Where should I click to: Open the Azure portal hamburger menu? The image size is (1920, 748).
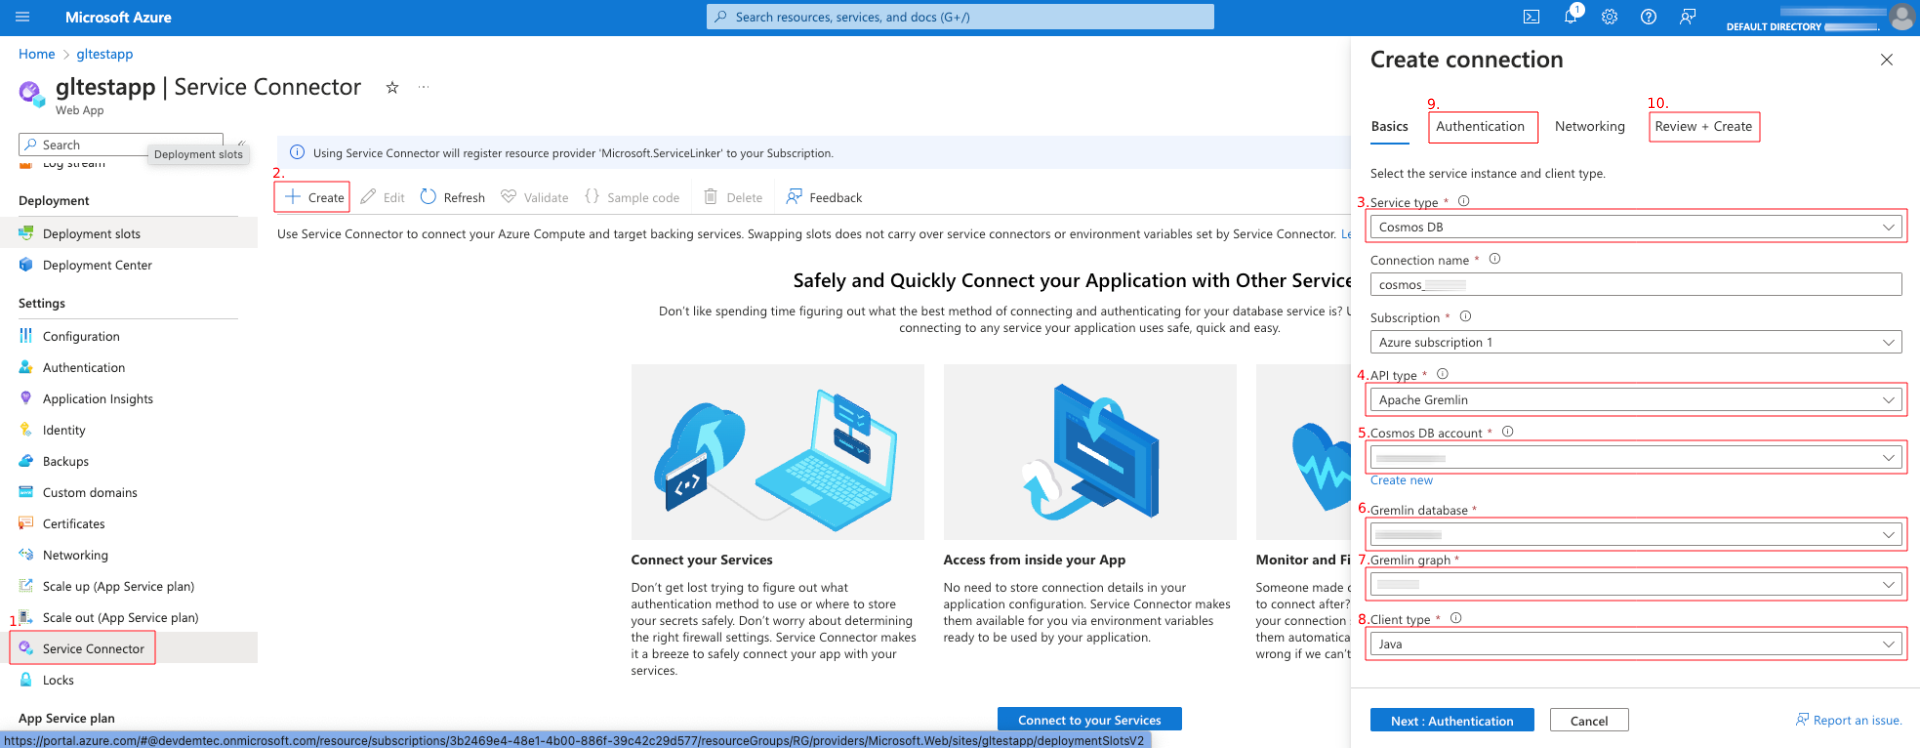click(x=23, y=17)
